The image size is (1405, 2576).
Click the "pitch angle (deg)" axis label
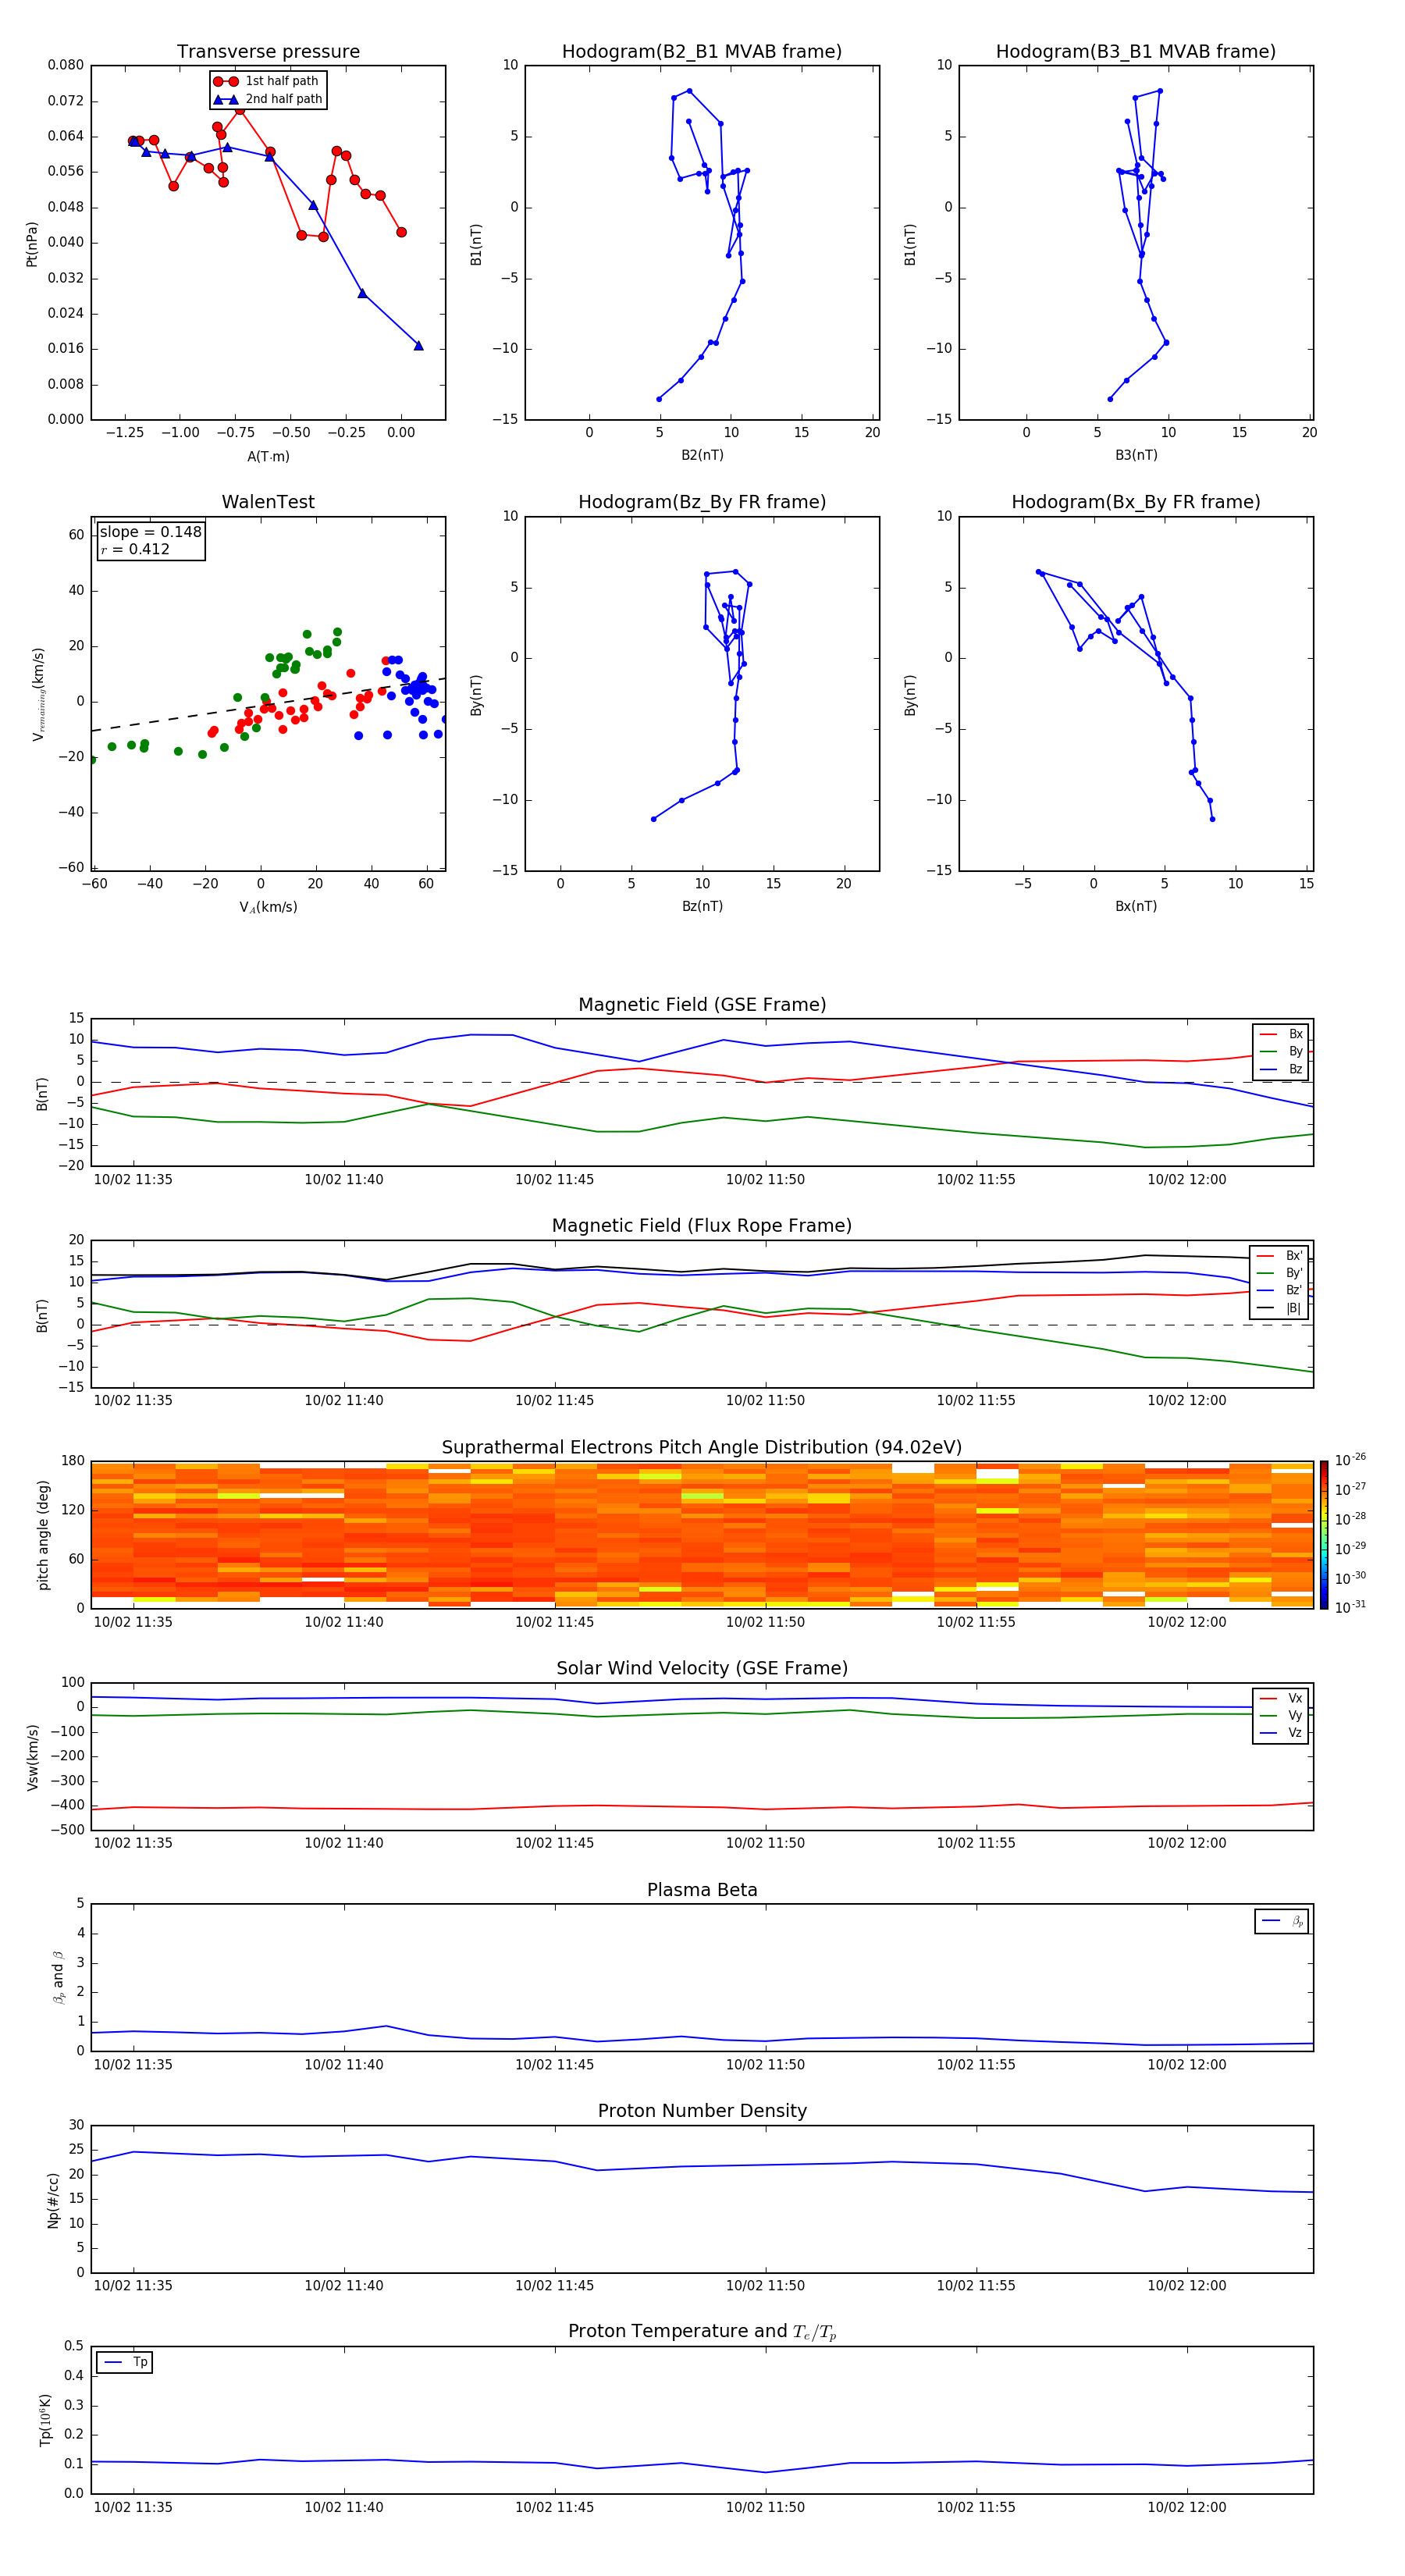tap(43, 1535)
